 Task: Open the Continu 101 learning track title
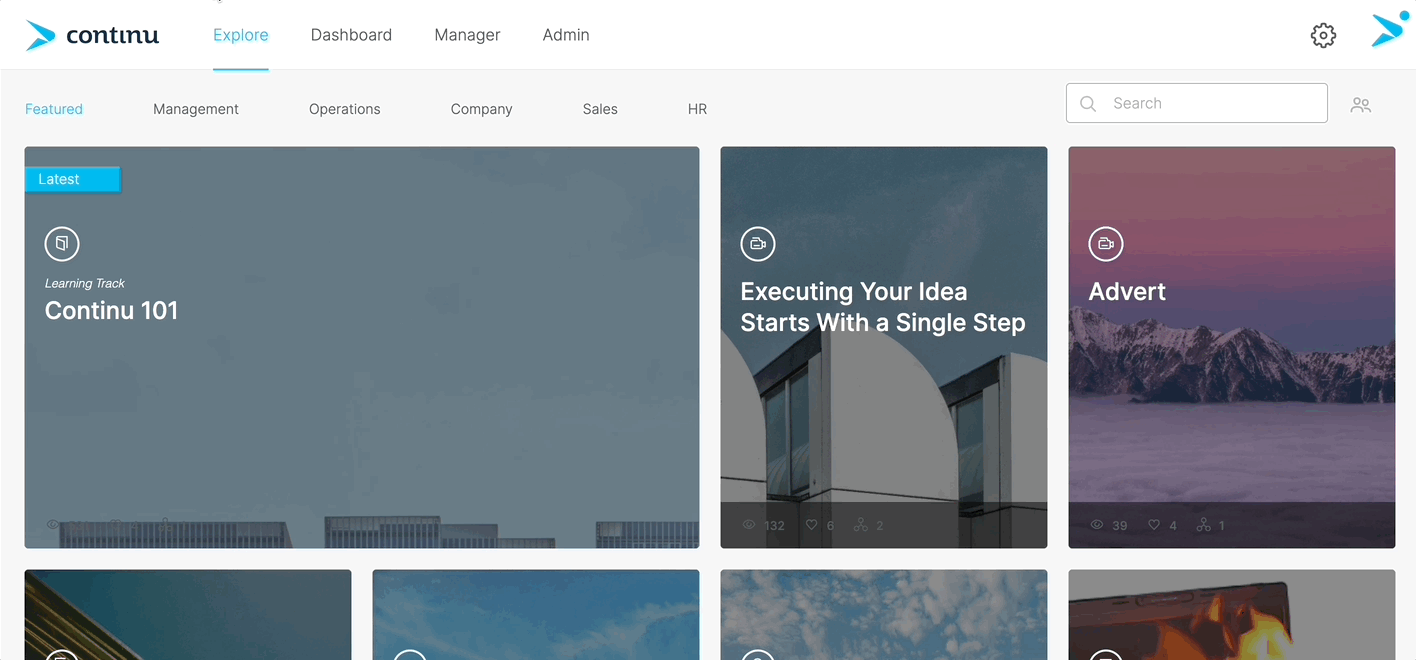pyautogui.click(x=111, y=310)
